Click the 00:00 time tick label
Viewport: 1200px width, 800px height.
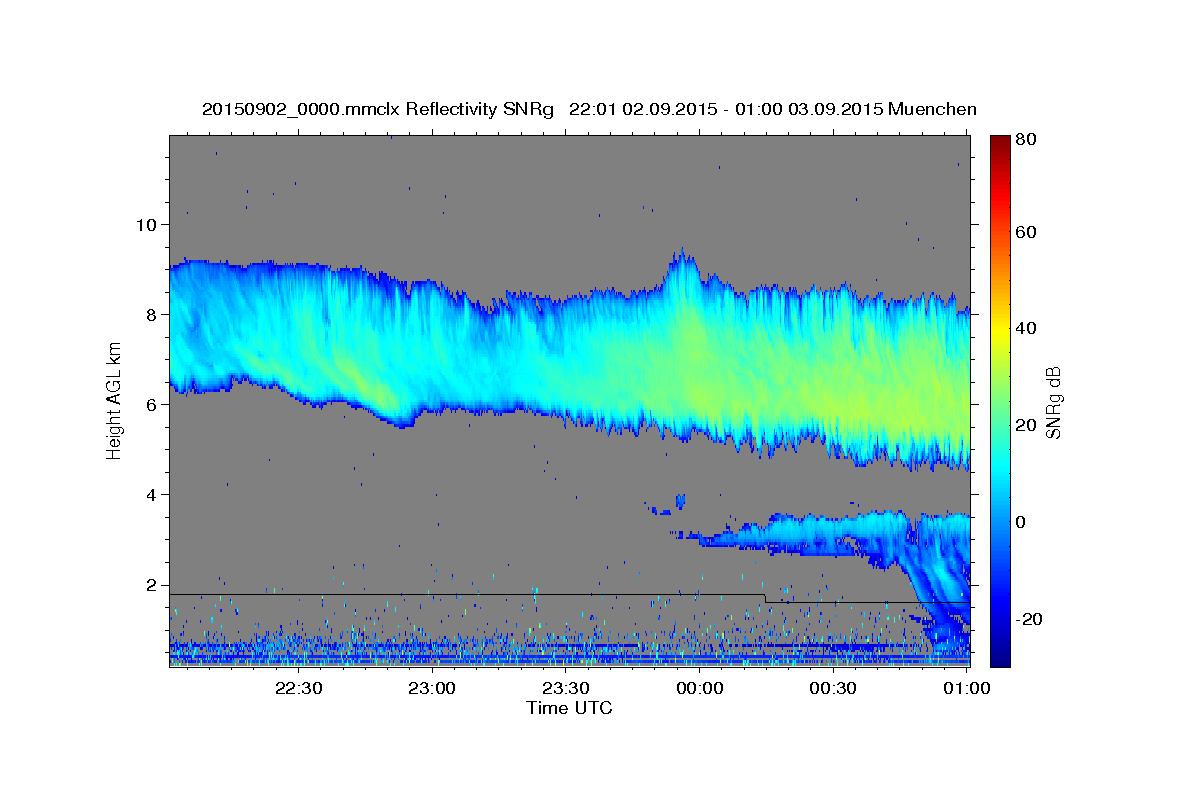699,688
